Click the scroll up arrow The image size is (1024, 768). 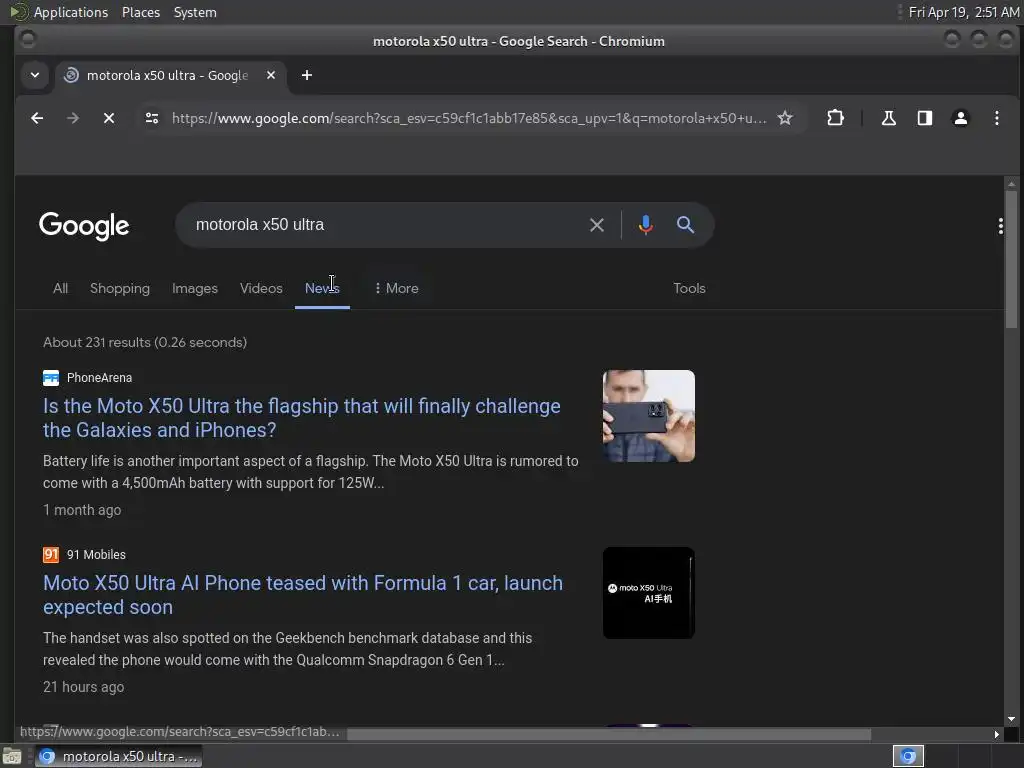(1012, 184)
